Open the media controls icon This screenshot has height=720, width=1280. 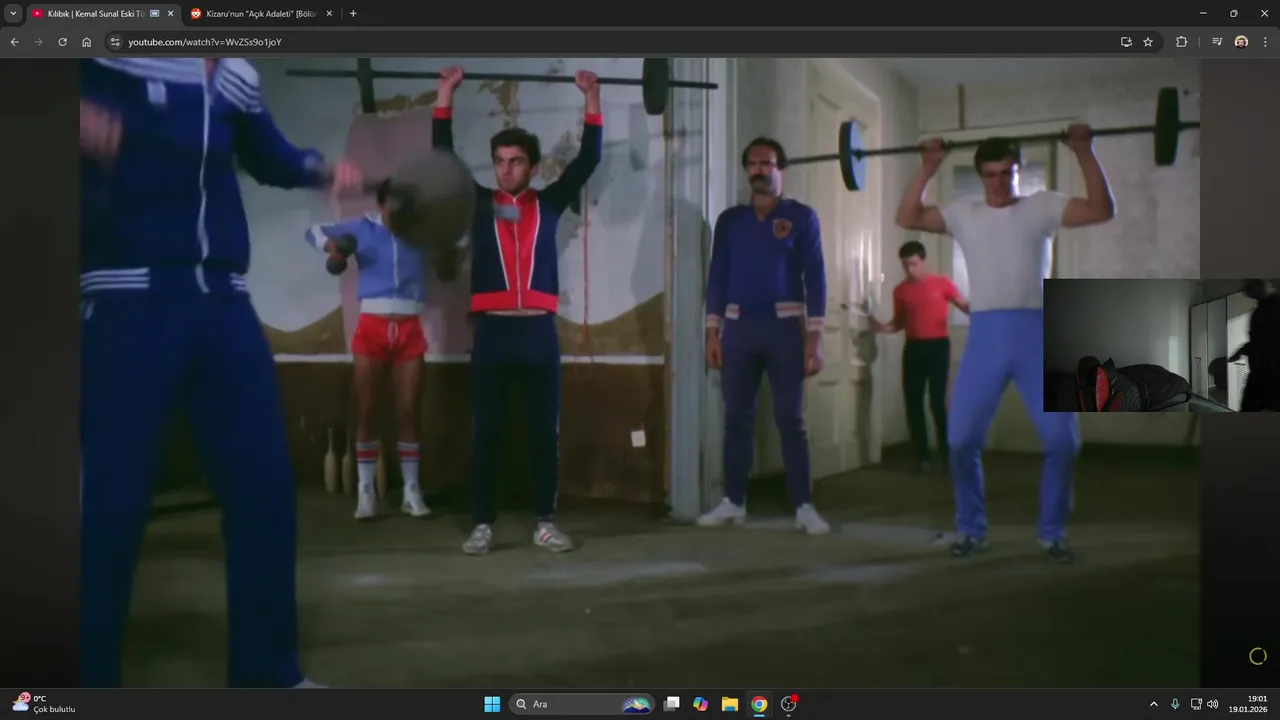1217,42
